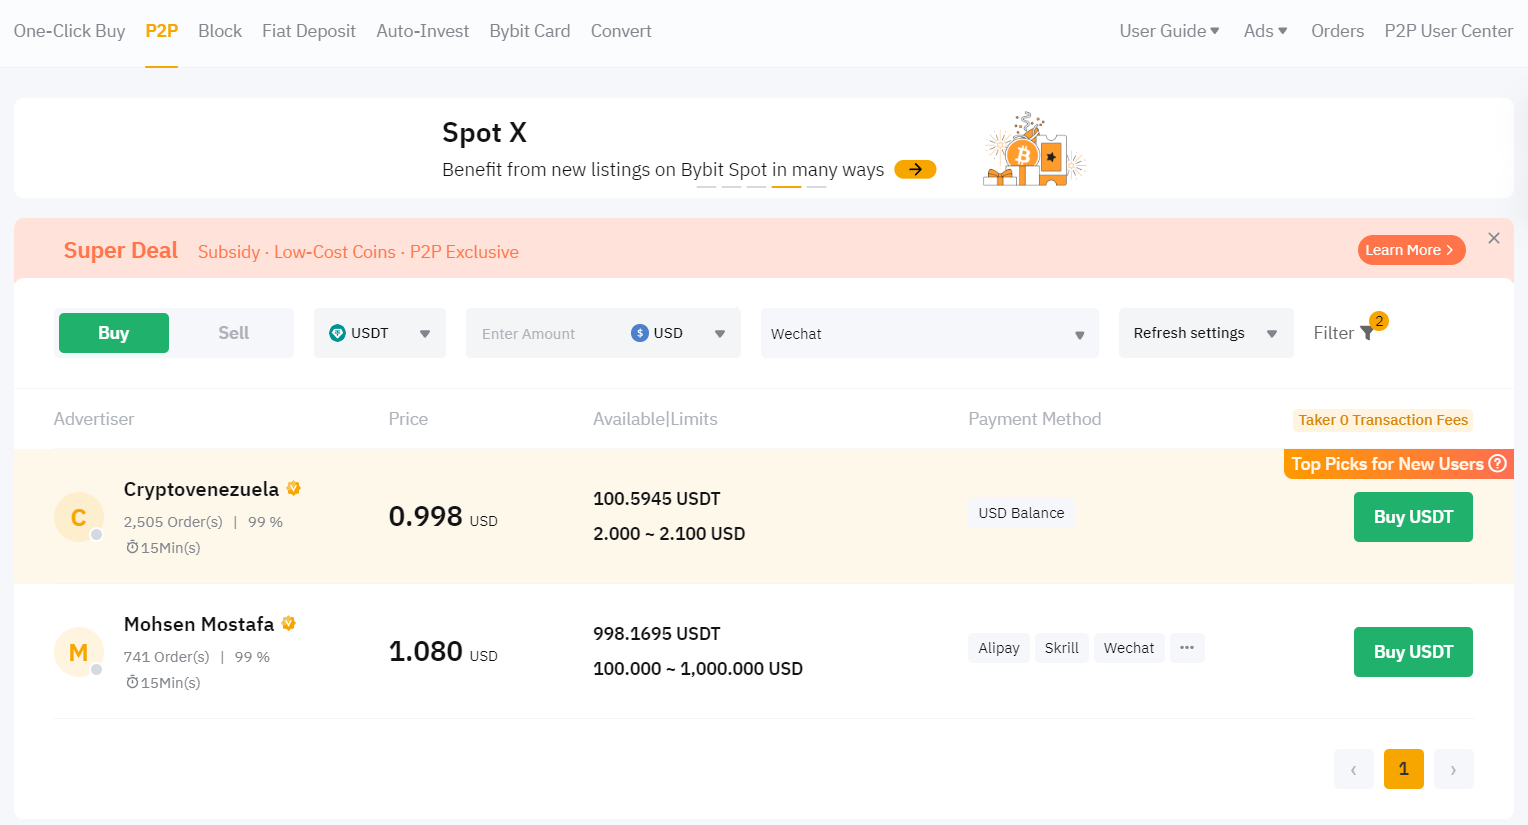
Task: Click Learn More on Super Deal banner
Action: click(x=1411, y=250)
